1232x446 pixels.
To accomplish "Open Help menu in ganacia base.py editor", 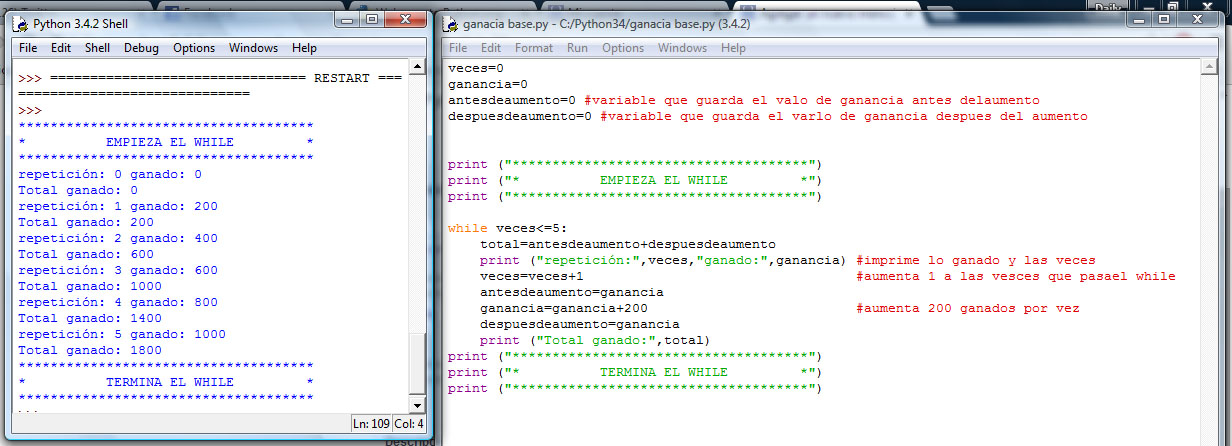I will click(733, 48).
